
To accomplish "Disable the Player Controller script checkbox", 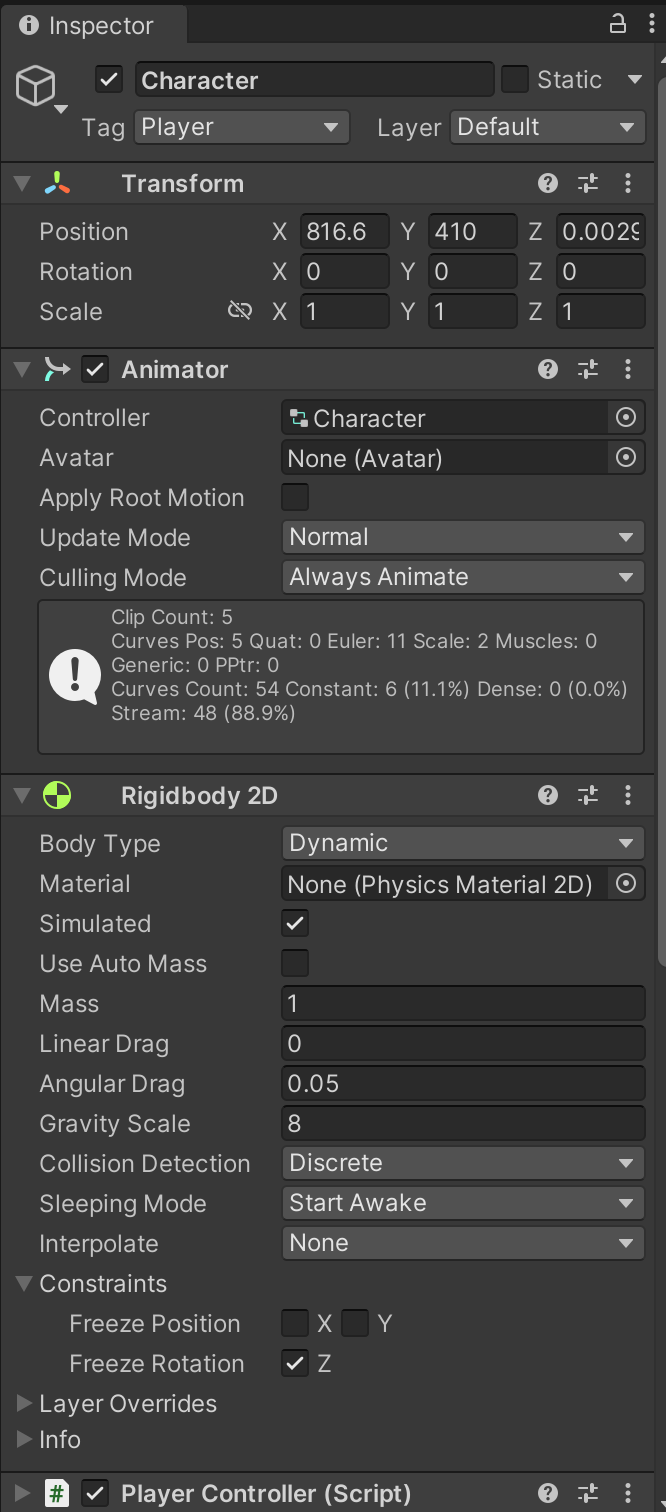I will (95, 1493).
